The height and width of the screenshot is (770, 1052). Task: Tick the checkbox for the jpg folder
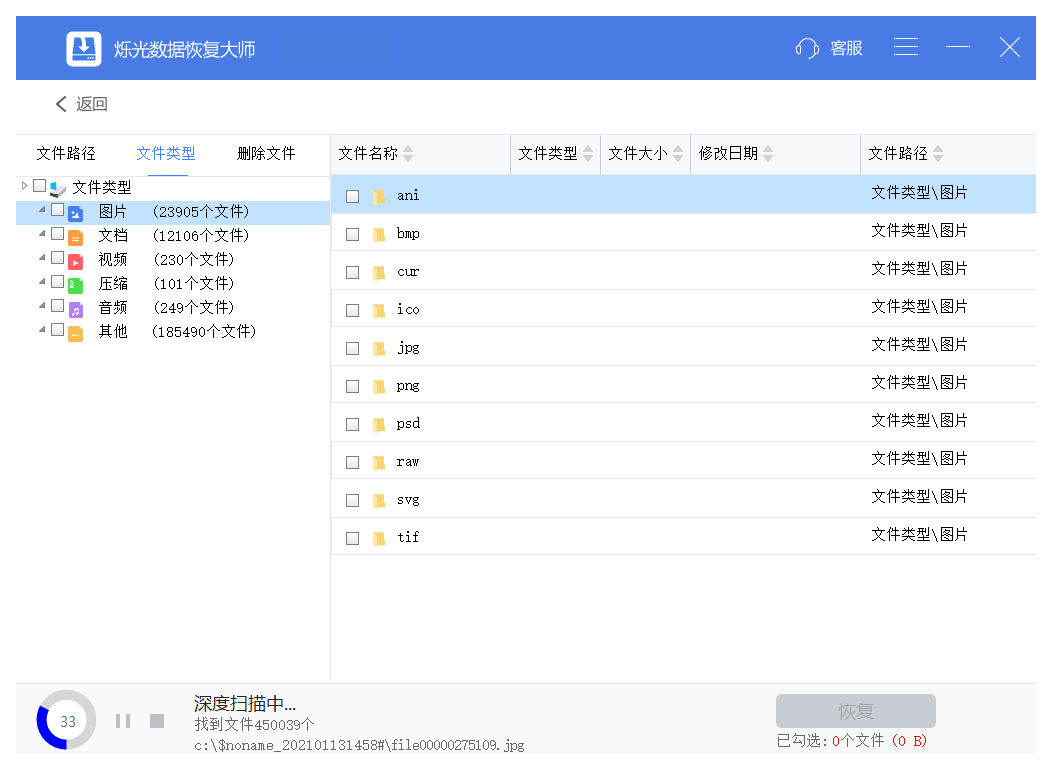coord(352,347)
